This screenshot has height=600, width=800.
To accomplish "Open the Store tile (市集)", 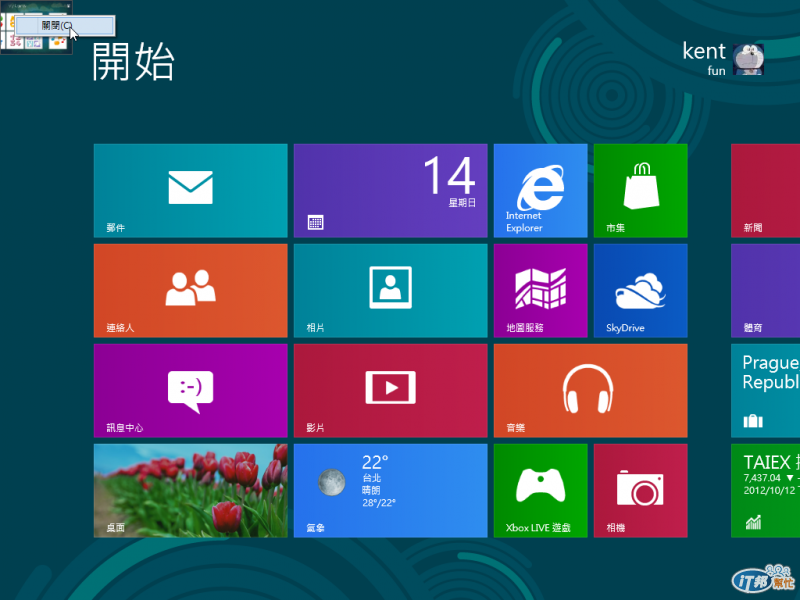I will pos(640,190).
